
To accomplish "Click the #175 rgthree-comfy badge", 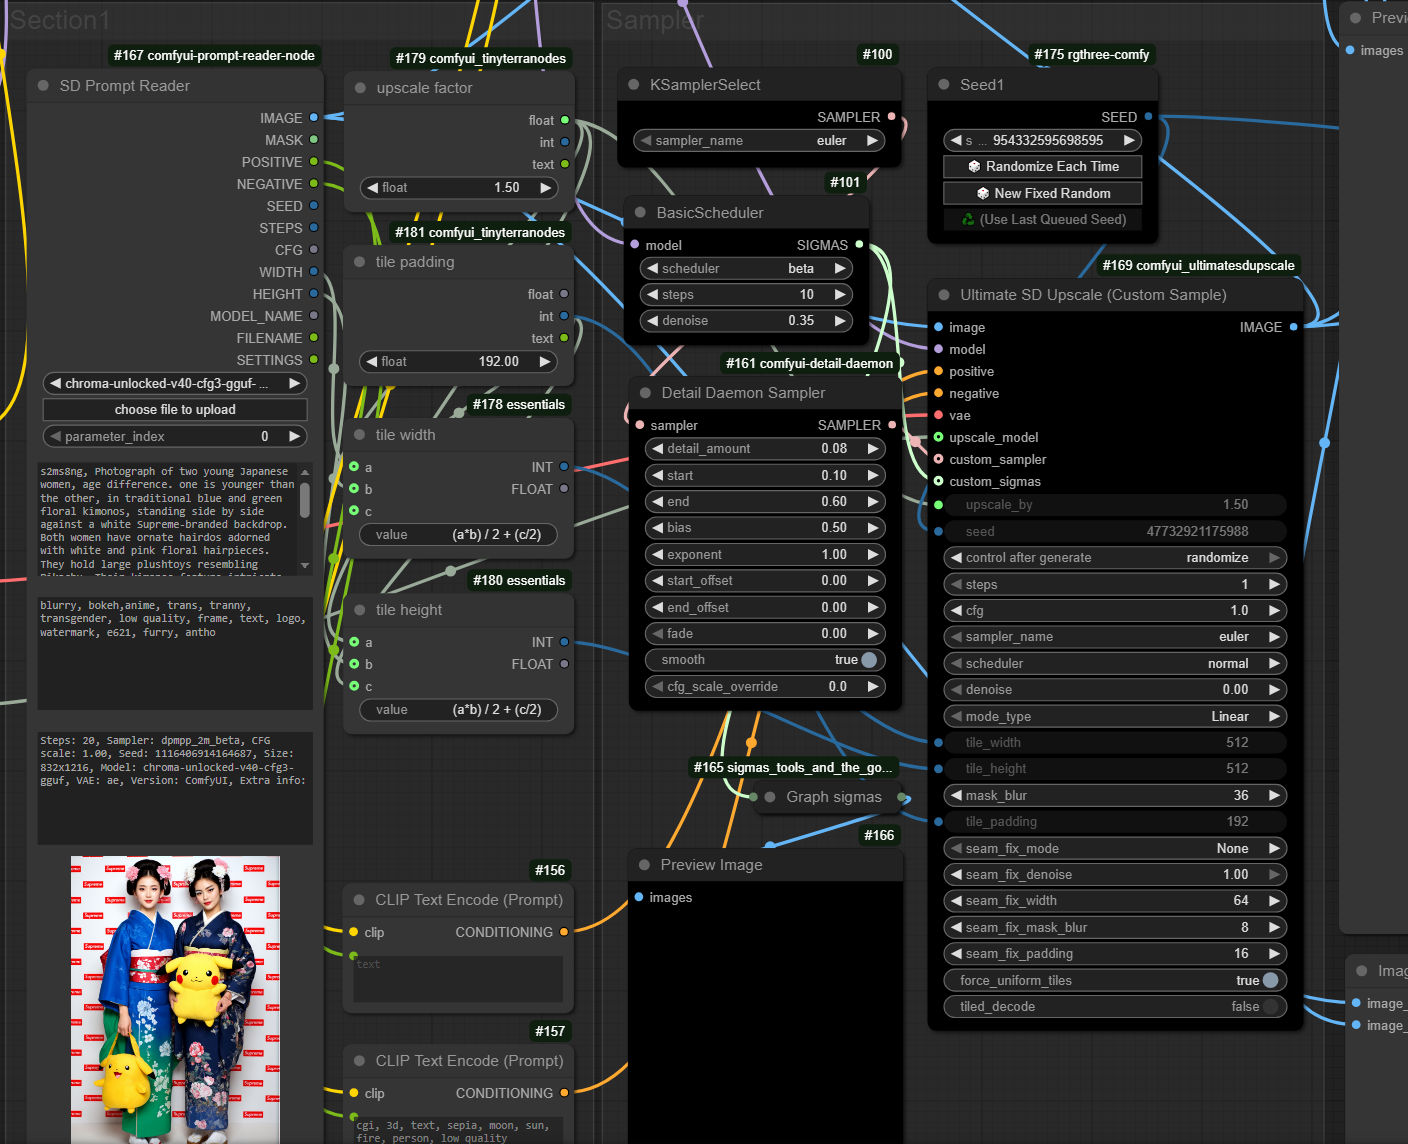I will [1092, 55].
